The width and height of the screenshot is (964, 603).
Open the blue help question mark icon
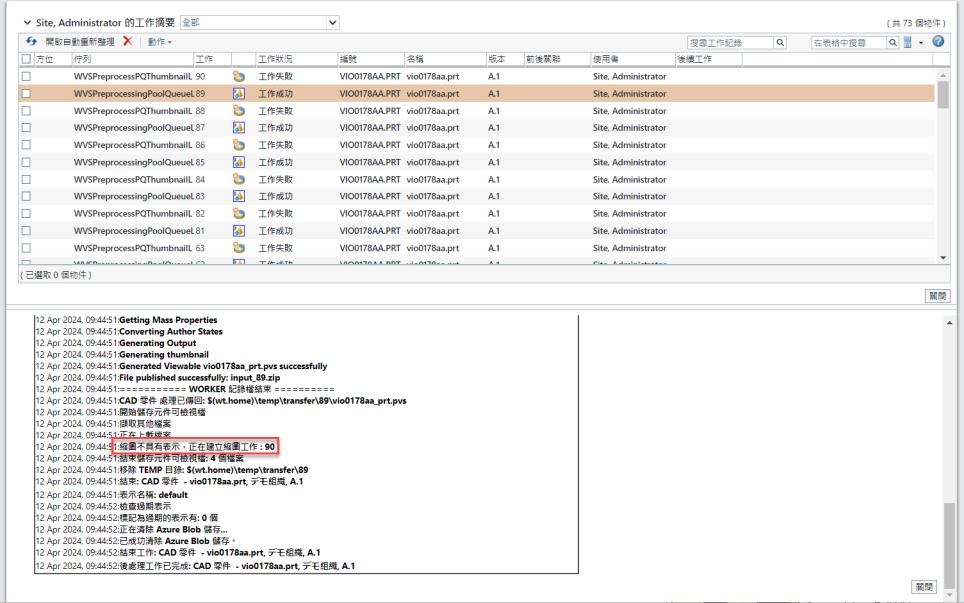pyautogui.click(x=938, y=41)
